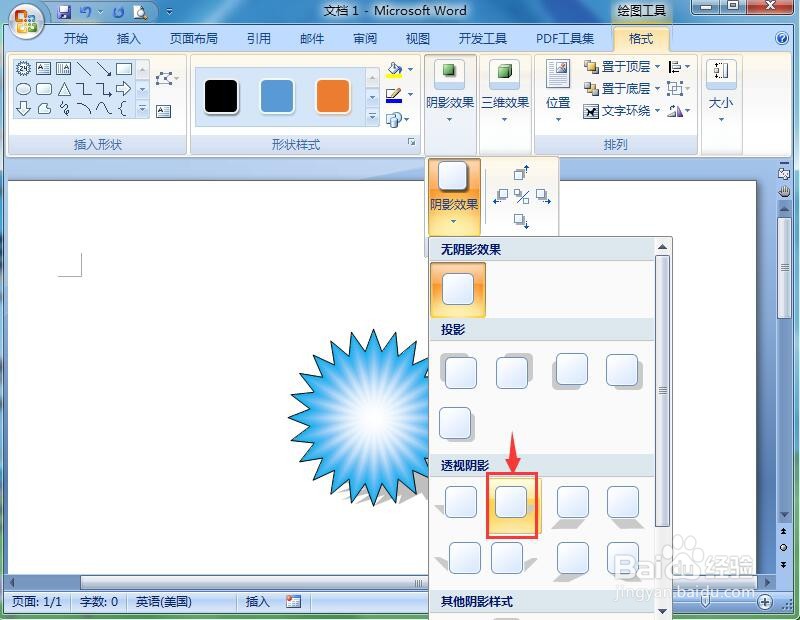Viewport: 800px width, 620px height.
Task: Select the vertical text box tool
Action: (x=63, y=68)
